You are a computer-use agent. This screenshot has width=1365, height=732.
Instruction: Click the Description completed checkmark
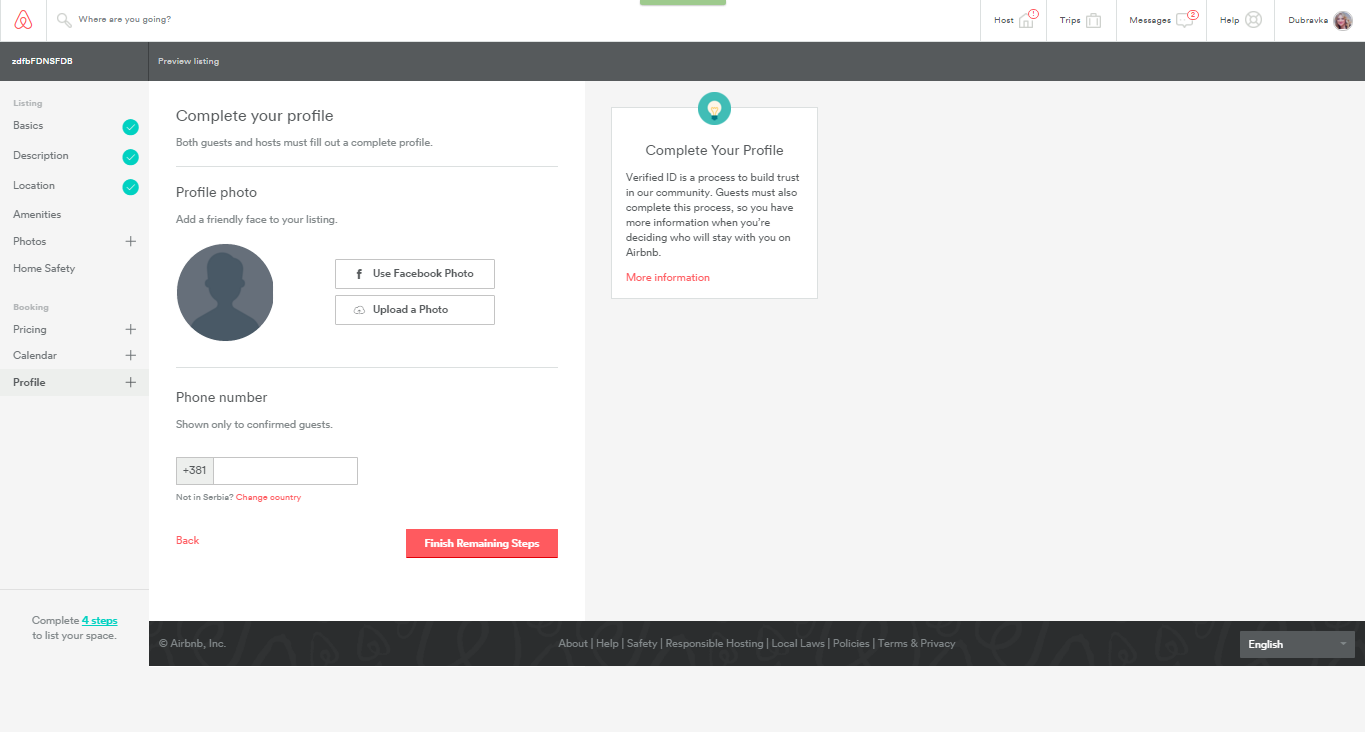130,157
